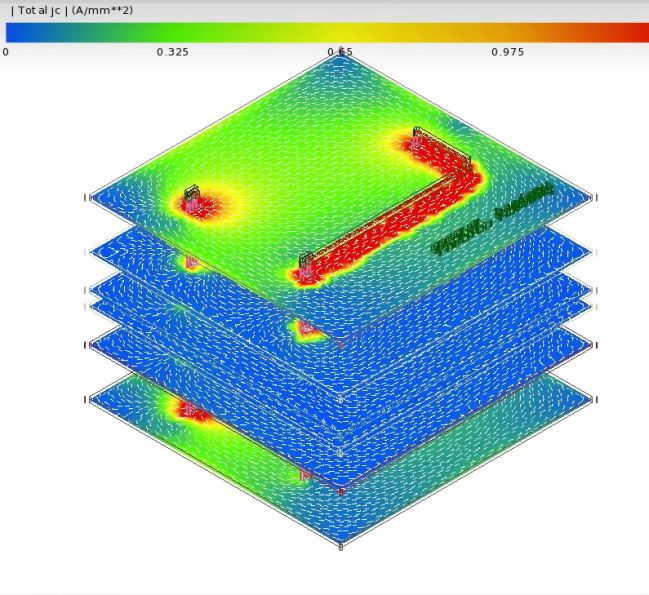Screen dimensions: 649x595
Task: Select the bottom corner vertex of lowest layer
Action: point(341,547)
